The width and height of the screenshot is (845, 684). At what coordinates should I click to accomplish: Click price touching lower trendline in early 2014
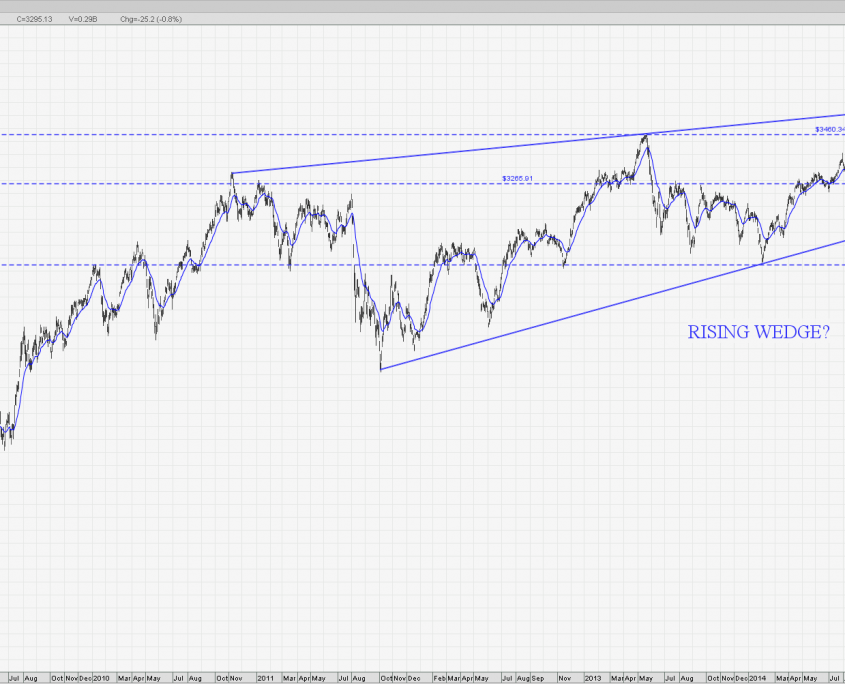(x=763, y=262)
